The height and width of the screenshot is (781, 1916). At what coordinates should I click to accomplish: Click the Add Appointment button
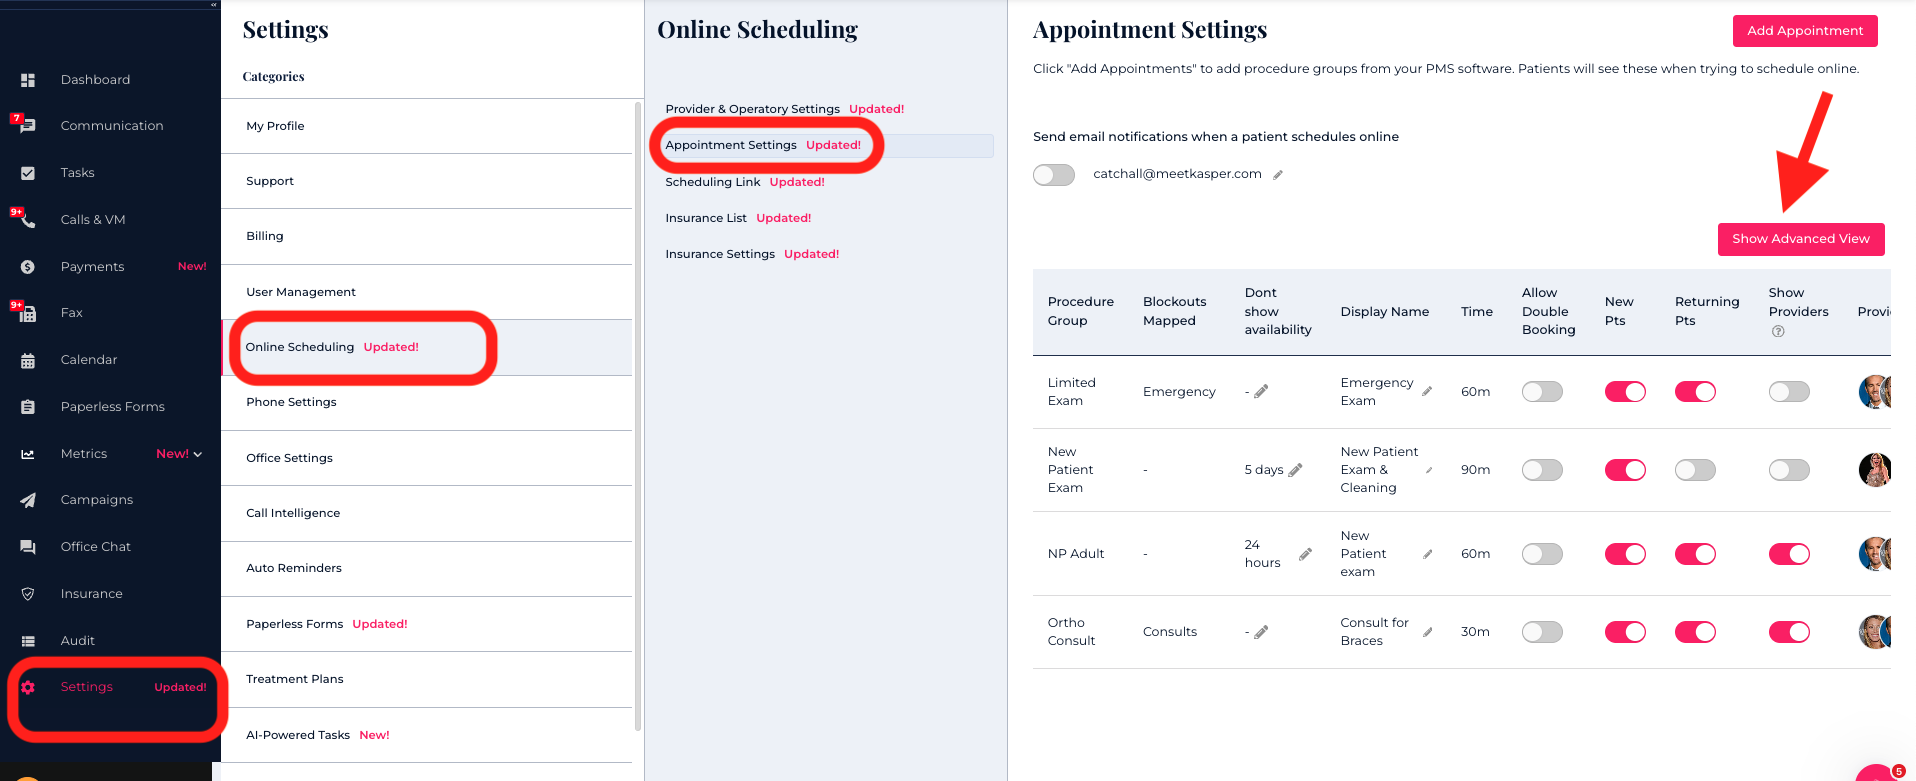pos(1804,31)
